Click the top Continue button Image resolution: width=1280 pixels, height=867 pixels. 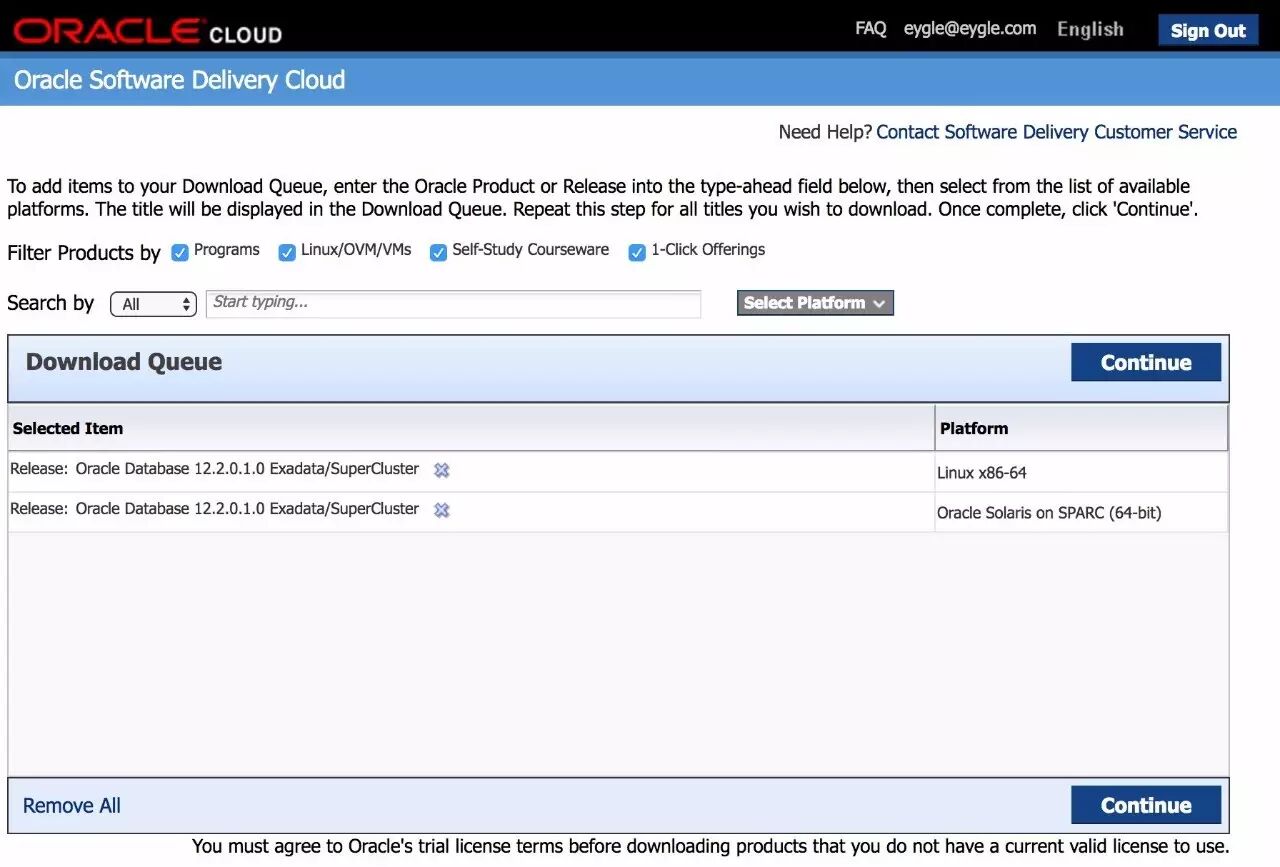pyautogui.click(x=1146, y=363)
